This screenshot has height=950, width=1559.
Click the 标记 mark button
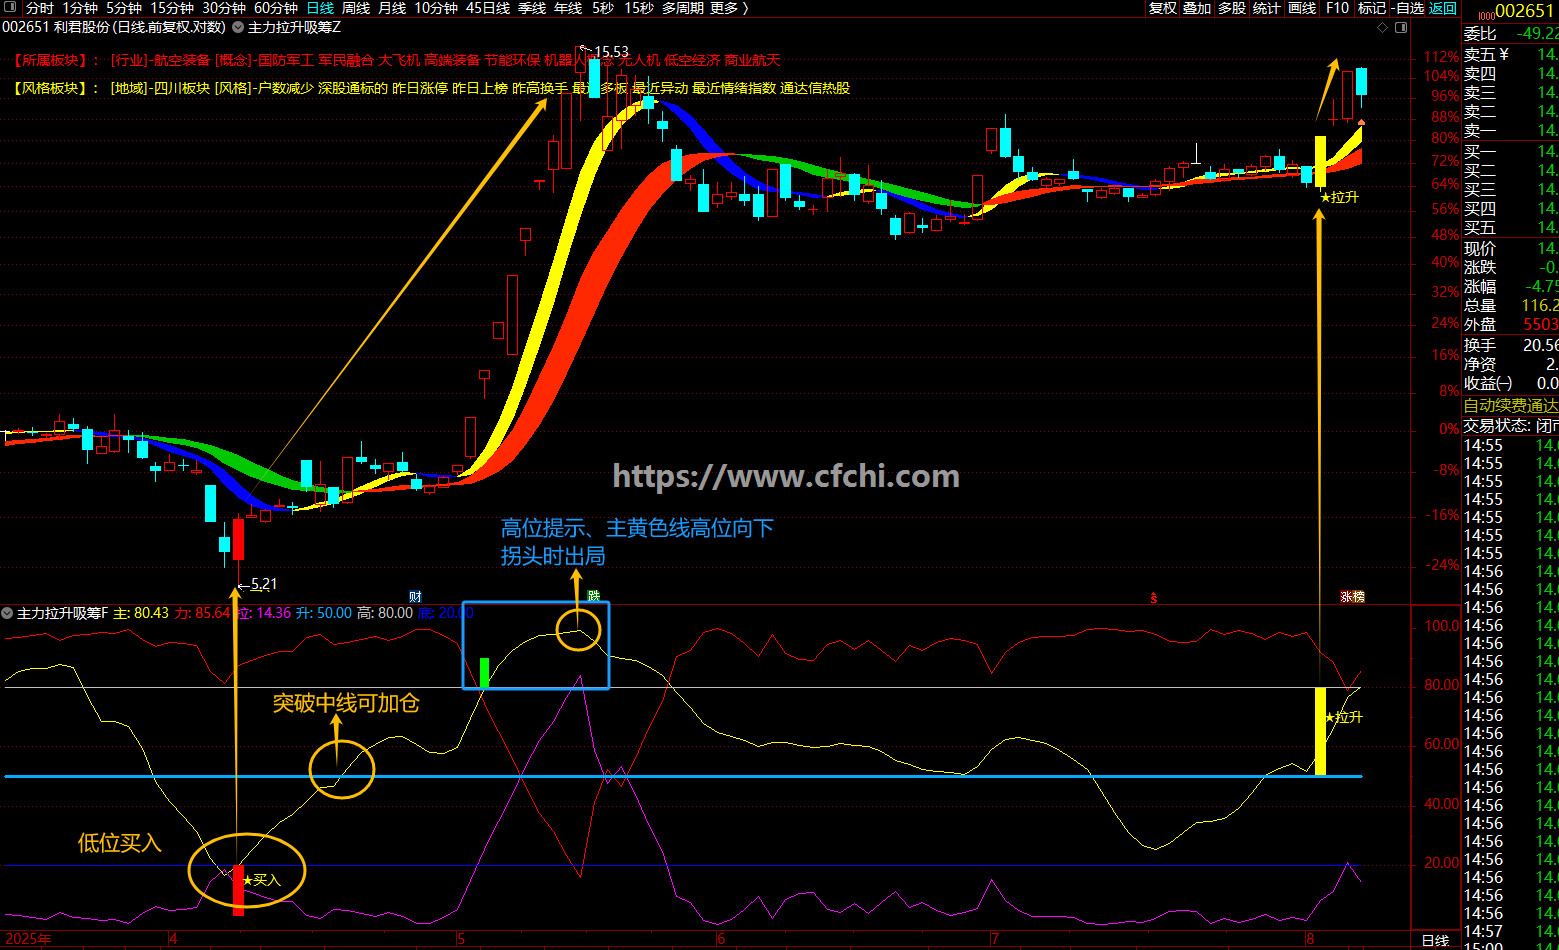(x=1372, y=8)
